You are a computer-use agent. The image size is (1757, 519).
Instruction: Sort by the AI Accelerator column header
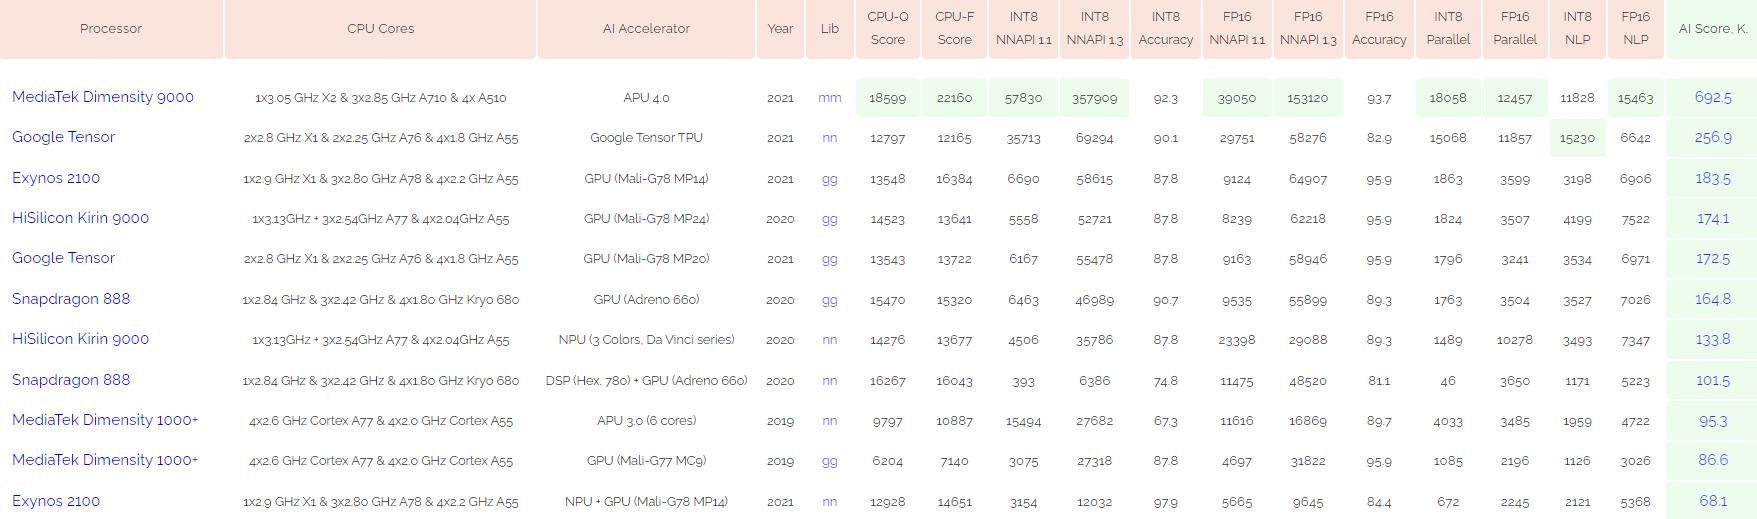point(646,29)
